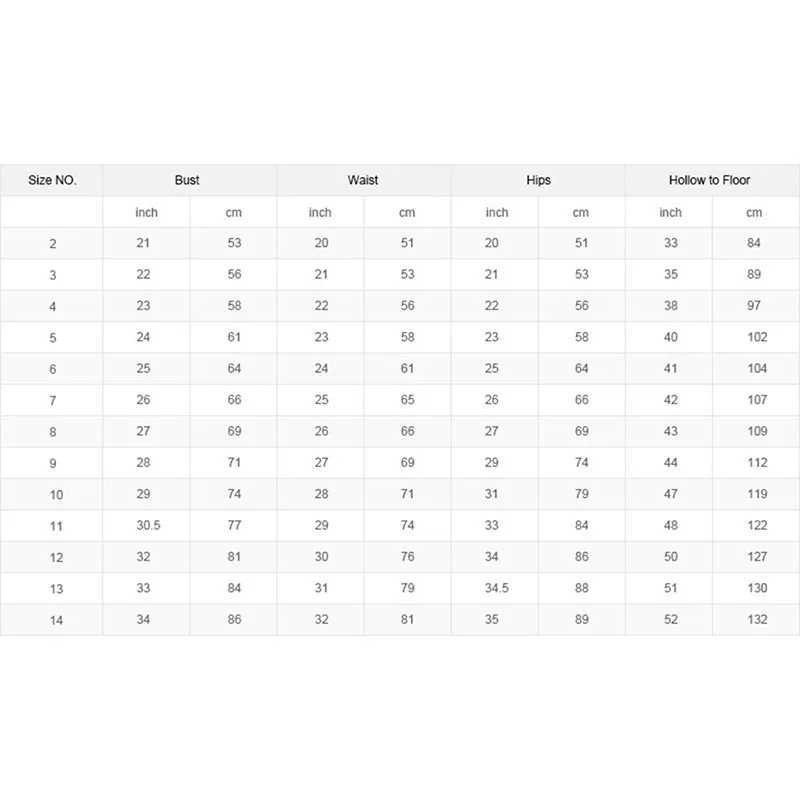Click size 14 row label
The height and width of the screenshot is (800, 800).
tap(56, 620)
